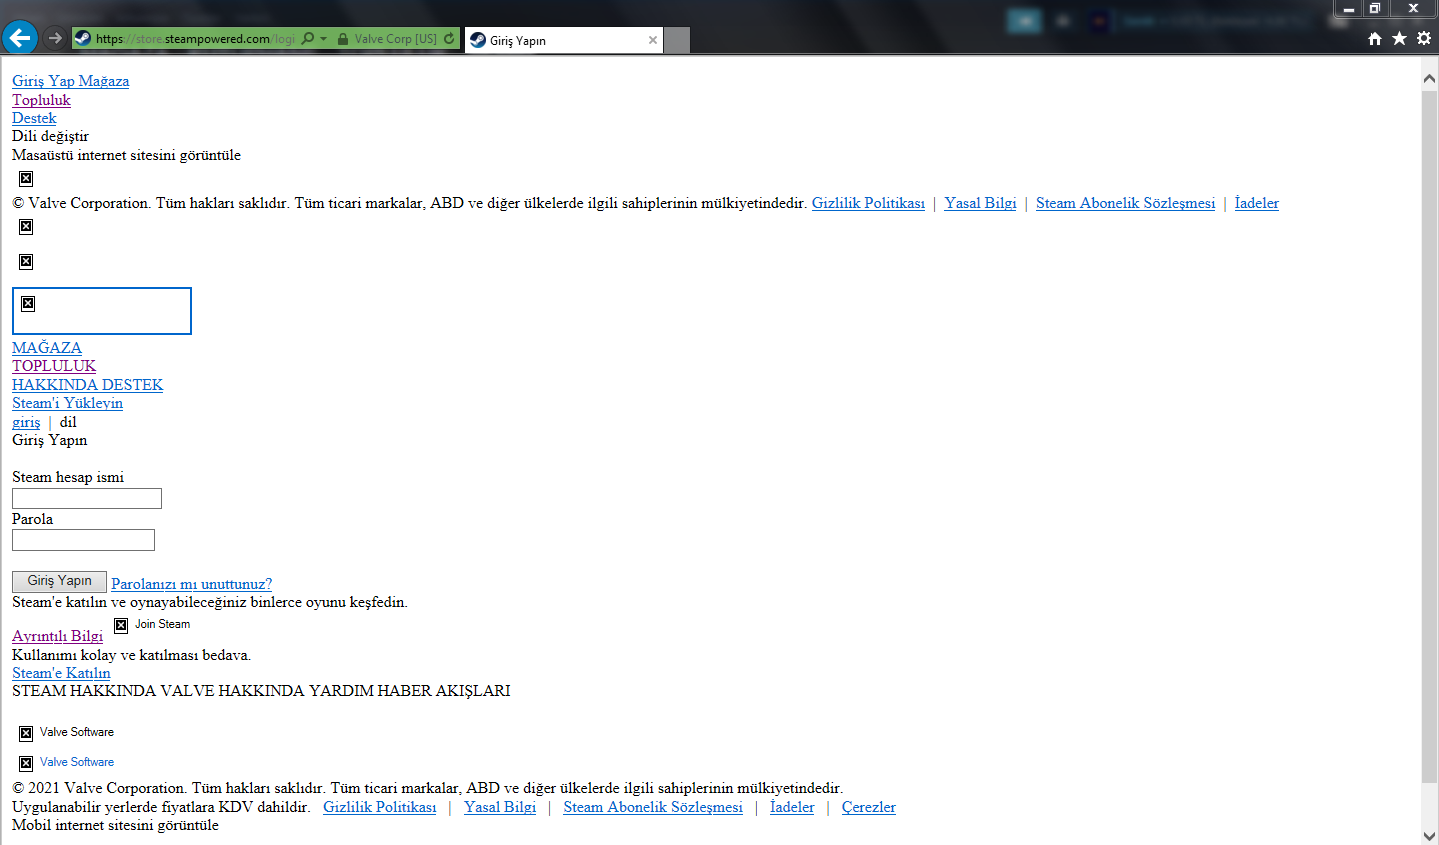Open favorites with the star icon
Image resolution: width=1439 pixels, height=845 pixels.
(x=1399, y=38)
